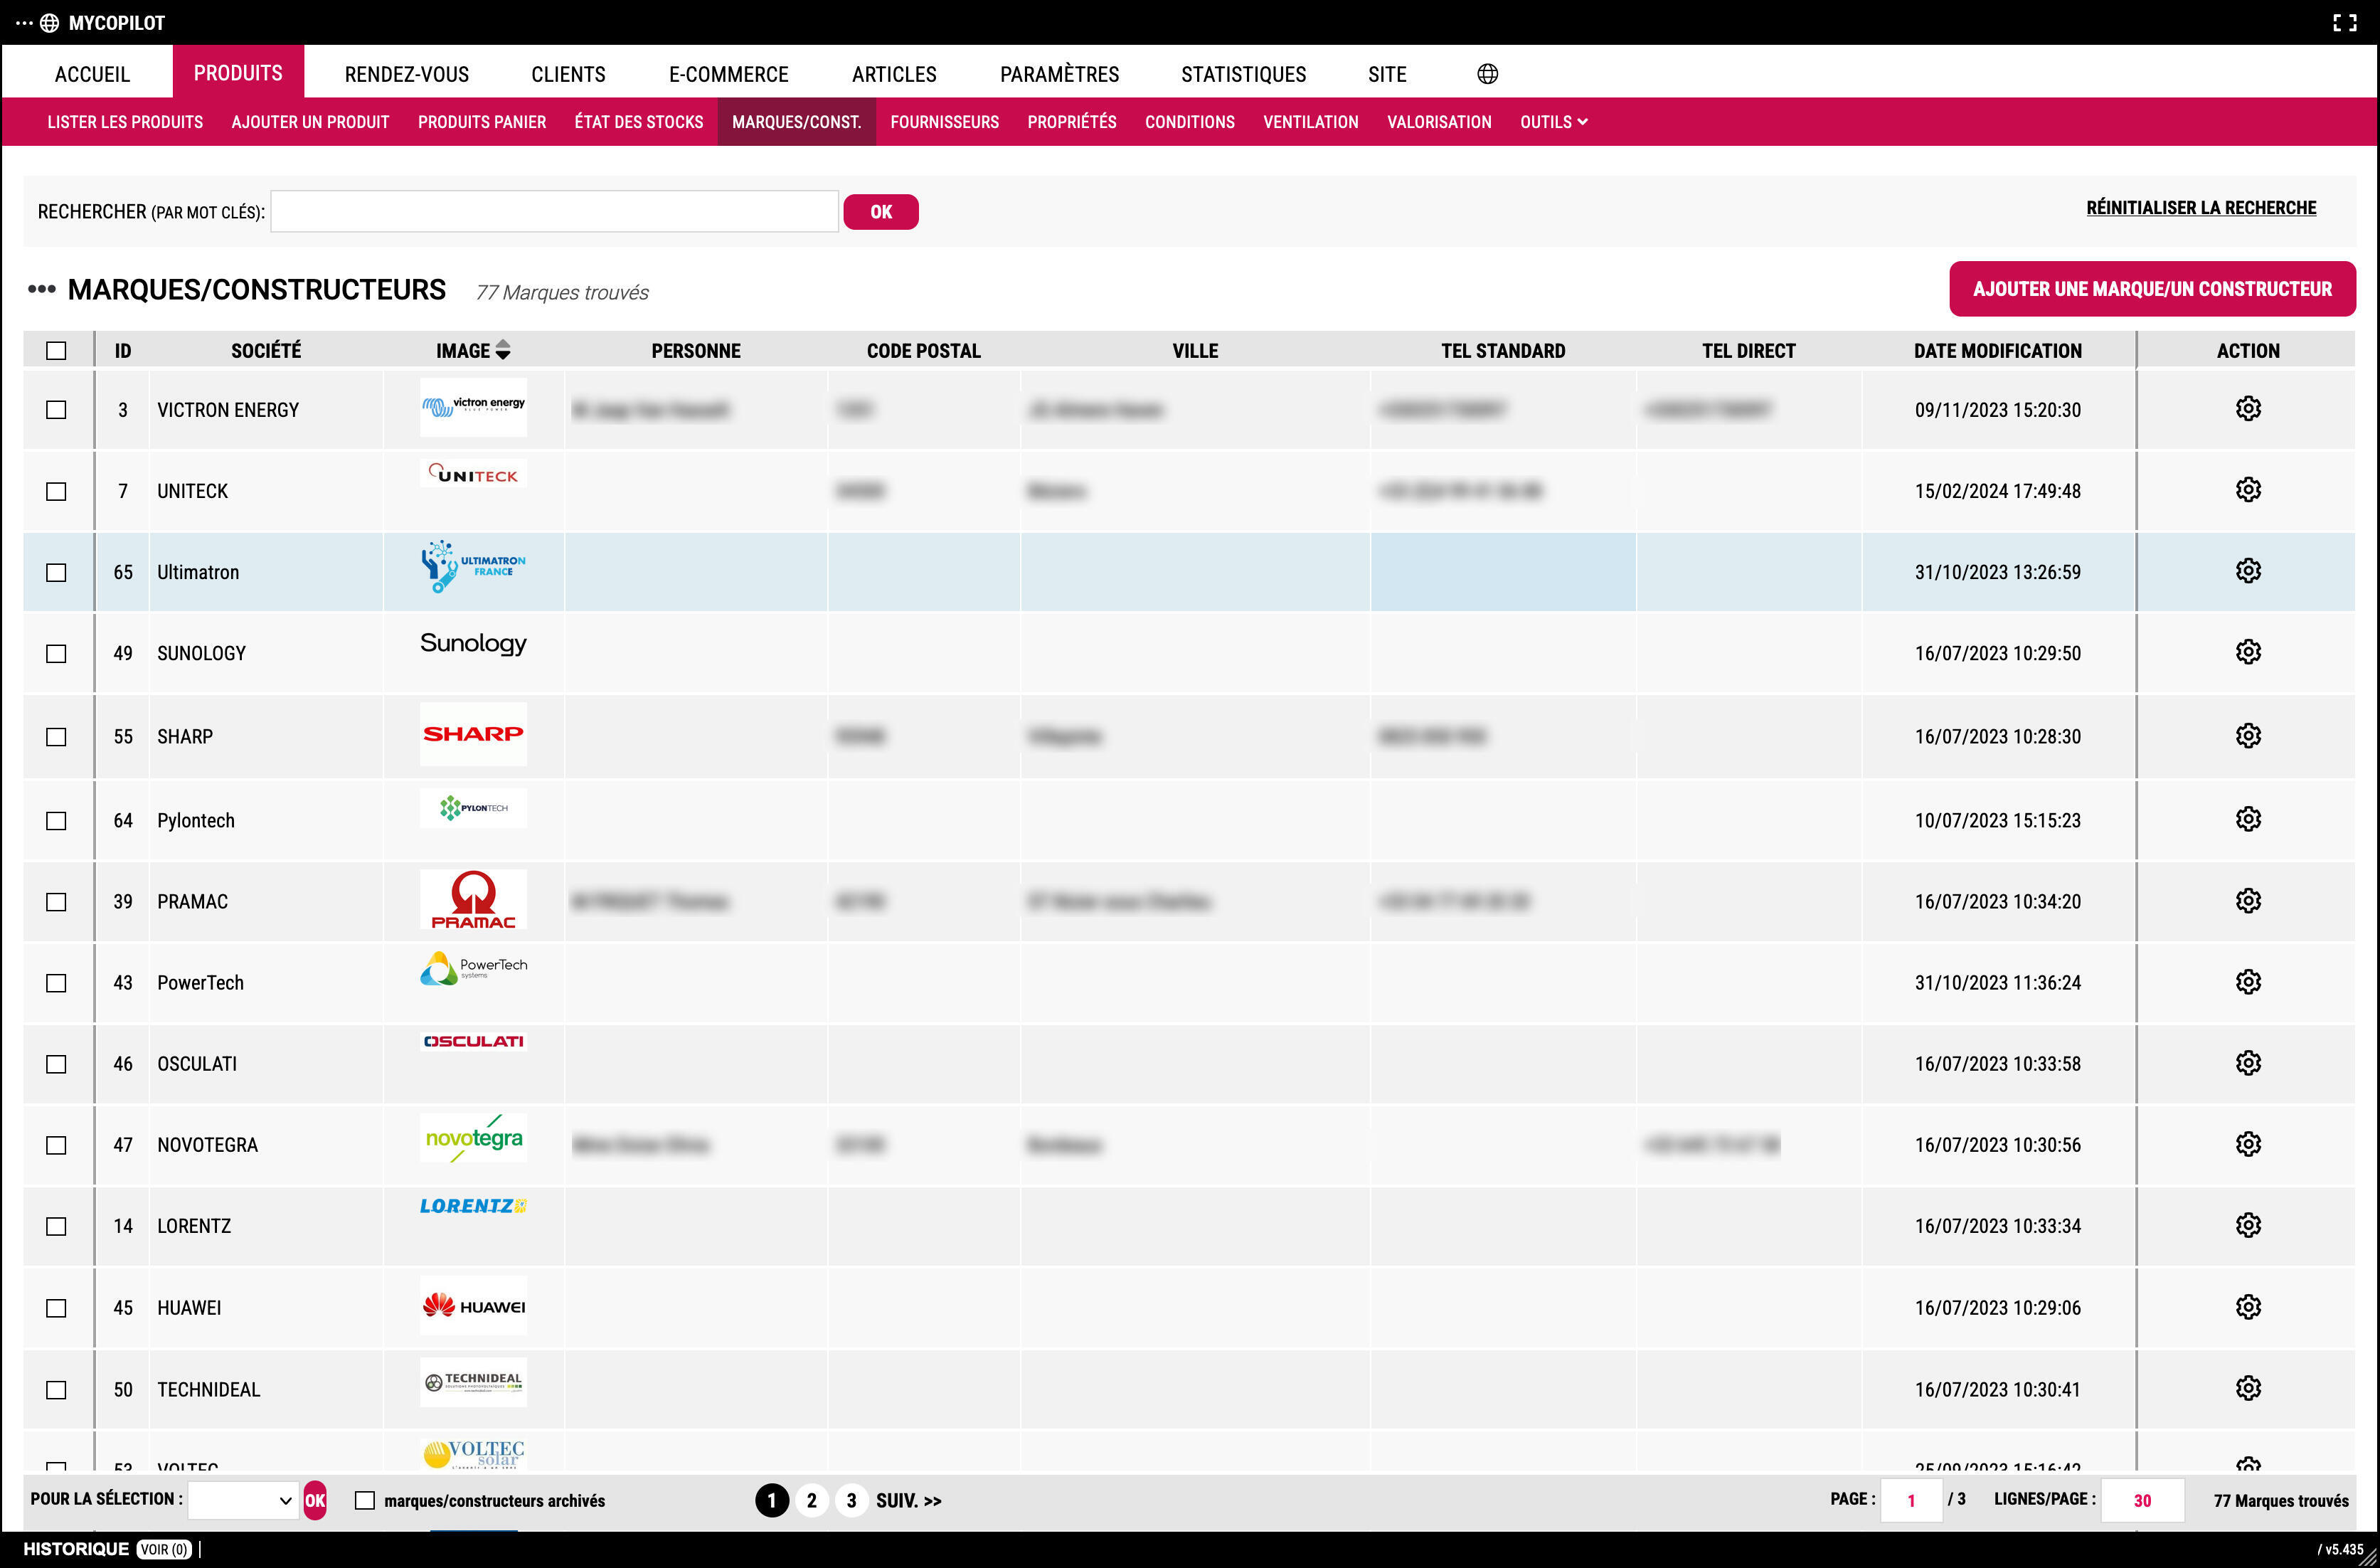This screenshot has height=1568, width=2380.
Task: Expand the OUTILS submenu
Action: 1553,122
